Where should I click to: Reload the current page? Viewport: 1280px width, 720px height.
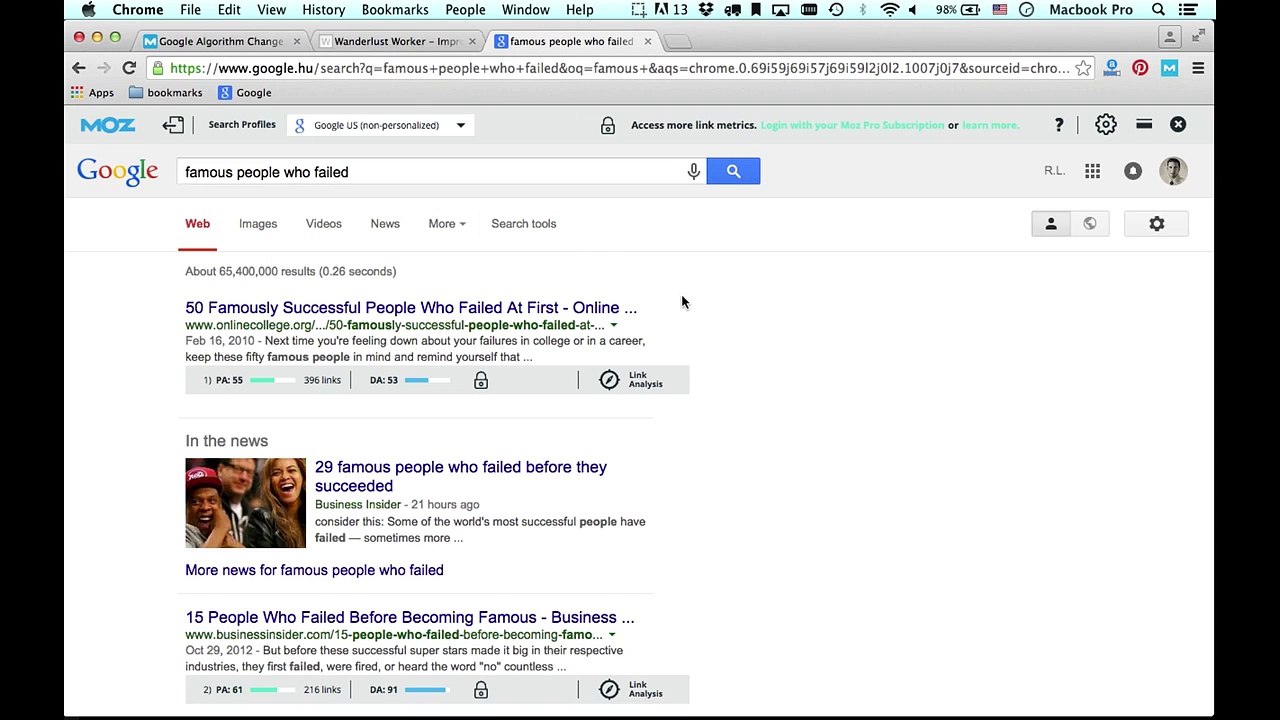(x=129, y=68)
